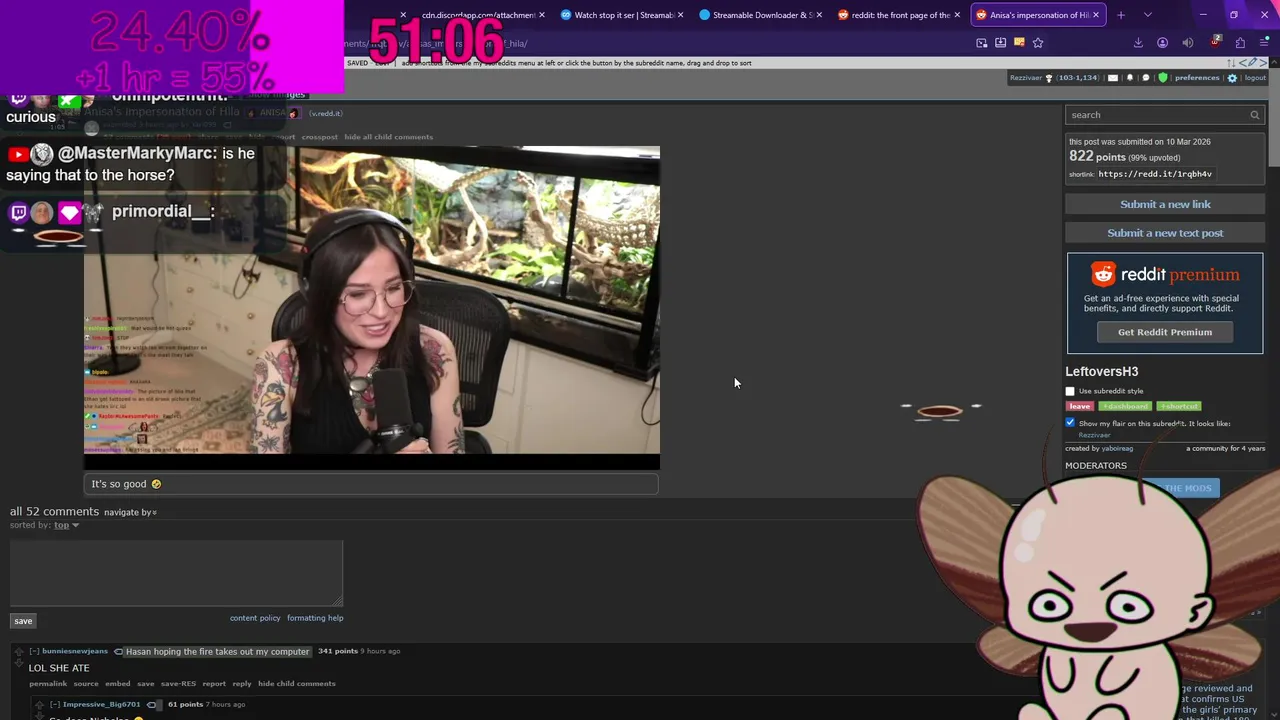Screen dimensions: 1280x720
Task: Click the user tag icon next to bunniesnewjeans
Action: pyautogui.click(x=118, y=651)
